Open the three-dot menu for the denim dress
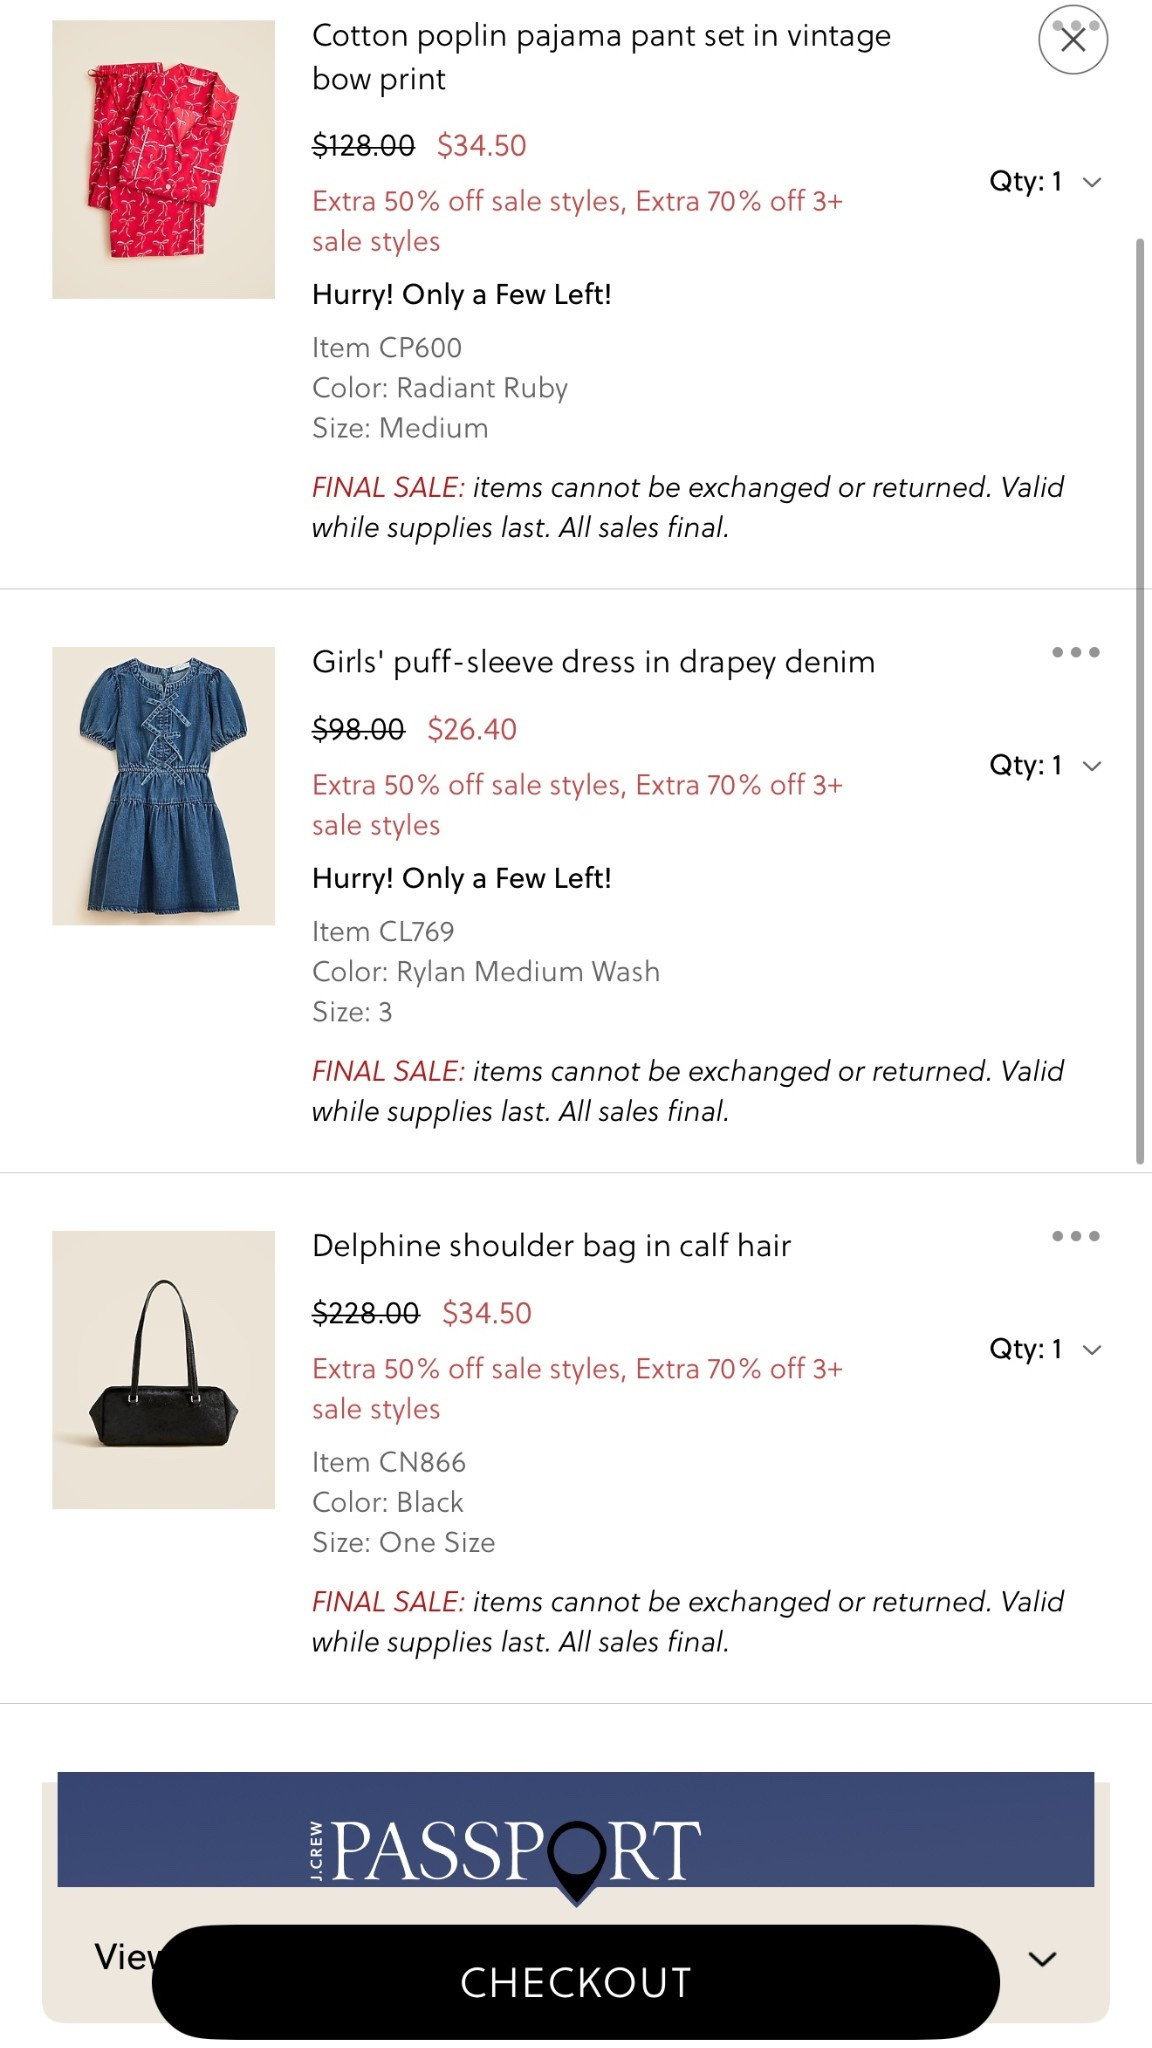The height and width of the screenshot is (2048, 1152). pyautogui.click(x=1074, y=651)
